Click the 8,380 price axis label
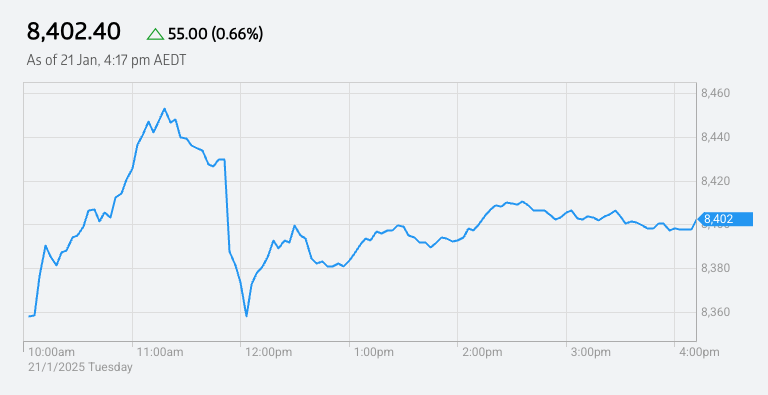The width and height of the screenshot is (768, 395). [x=716, y=268]
